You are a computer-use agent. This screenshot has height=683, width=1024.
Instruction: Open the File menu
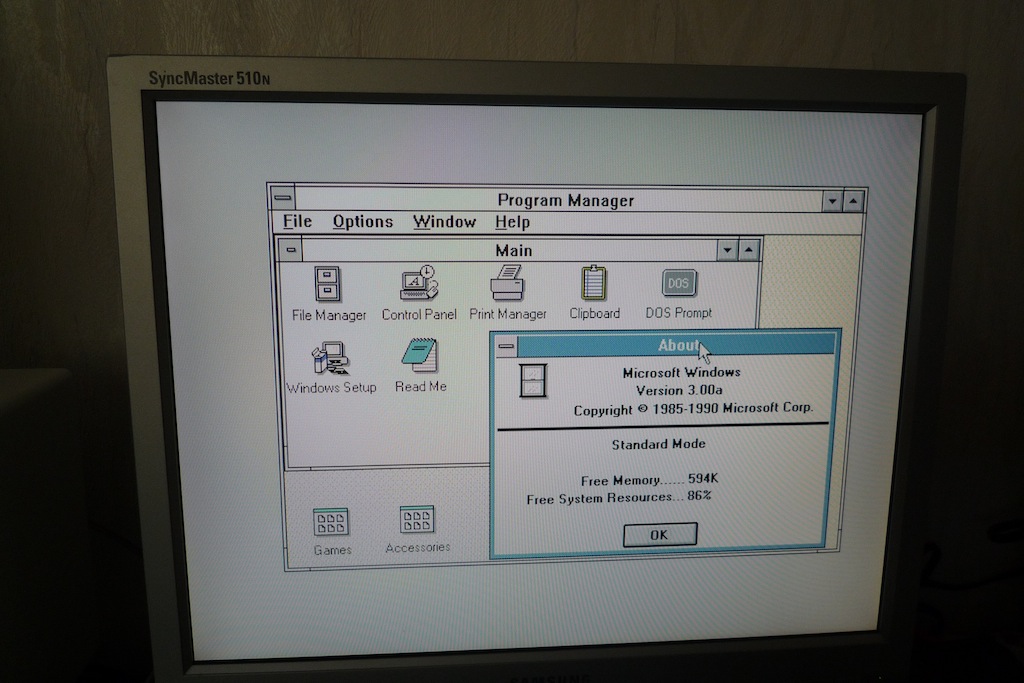coord(297,222)
